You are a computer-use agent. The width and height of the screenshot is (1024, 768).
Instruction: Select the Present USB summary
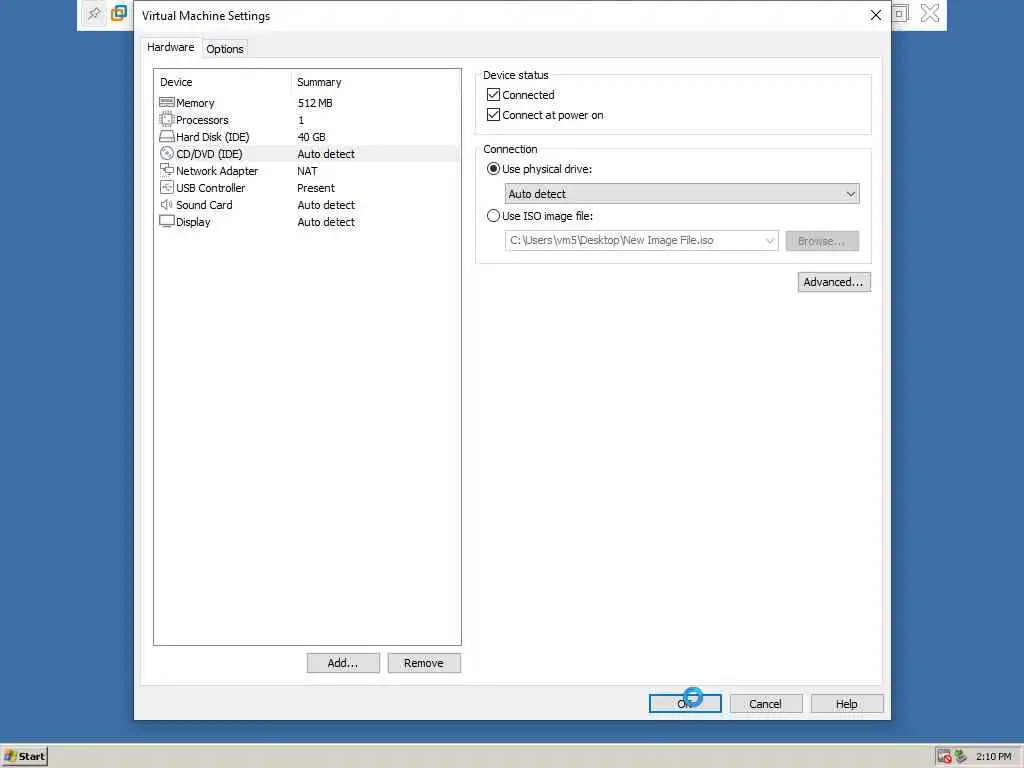pos(316,187)
